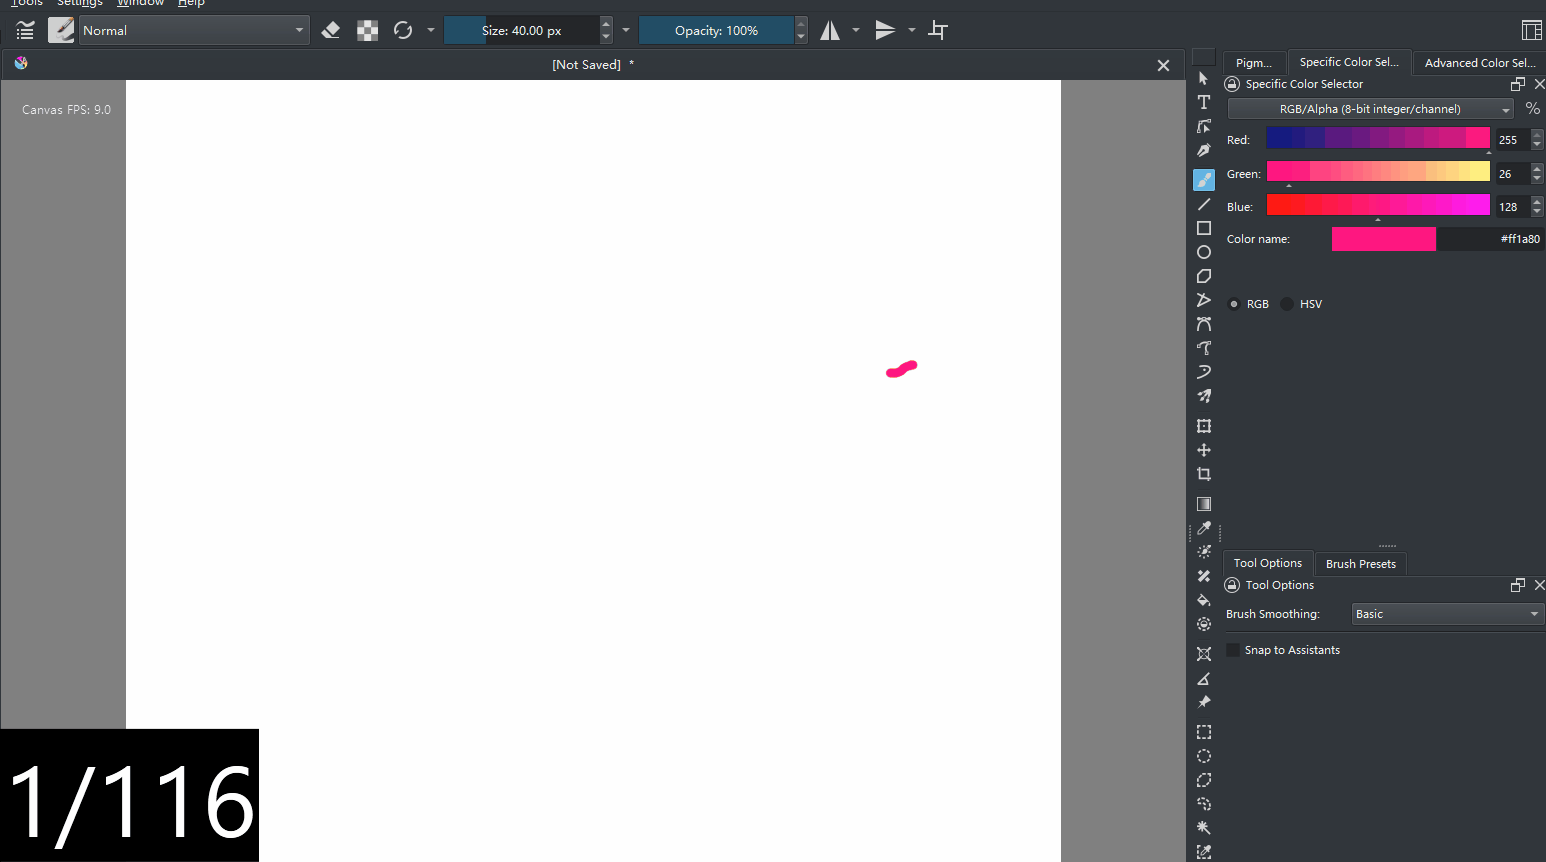
Task: Open the Brush Smoothing dropdown
Action: coord(1447,614)
